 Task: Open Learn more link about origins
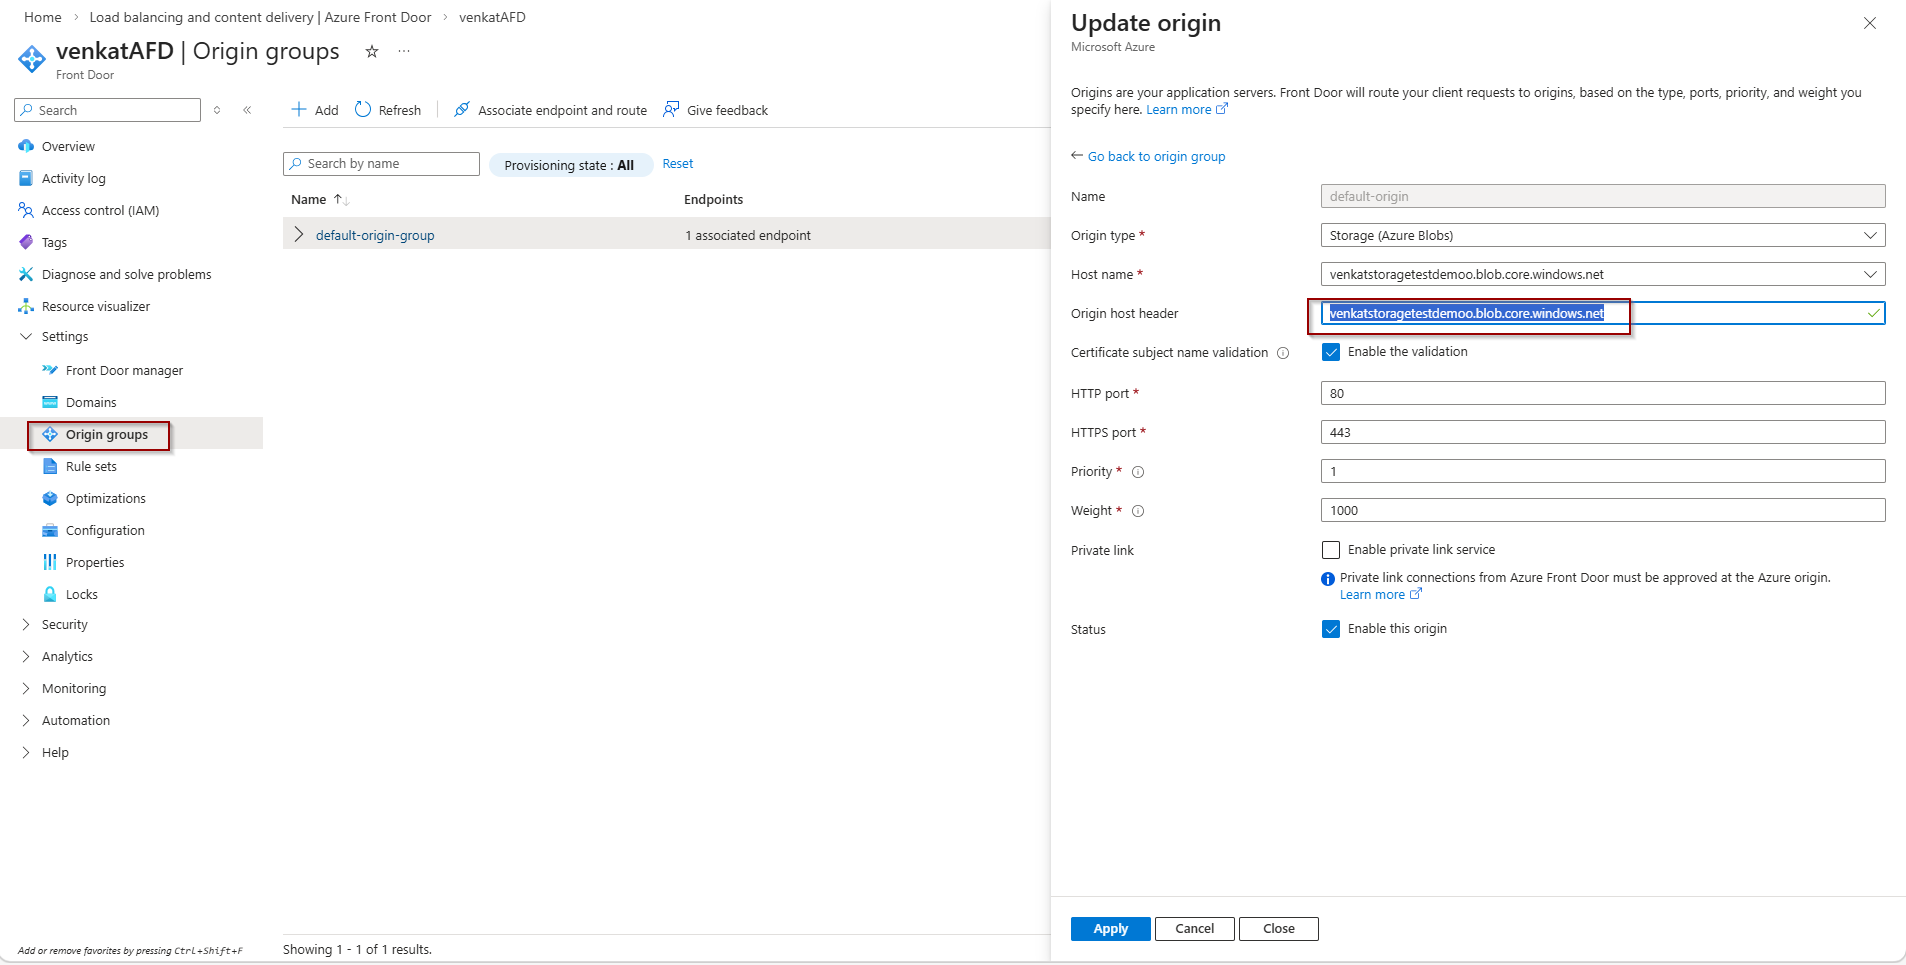click(x=1187, y=110)
